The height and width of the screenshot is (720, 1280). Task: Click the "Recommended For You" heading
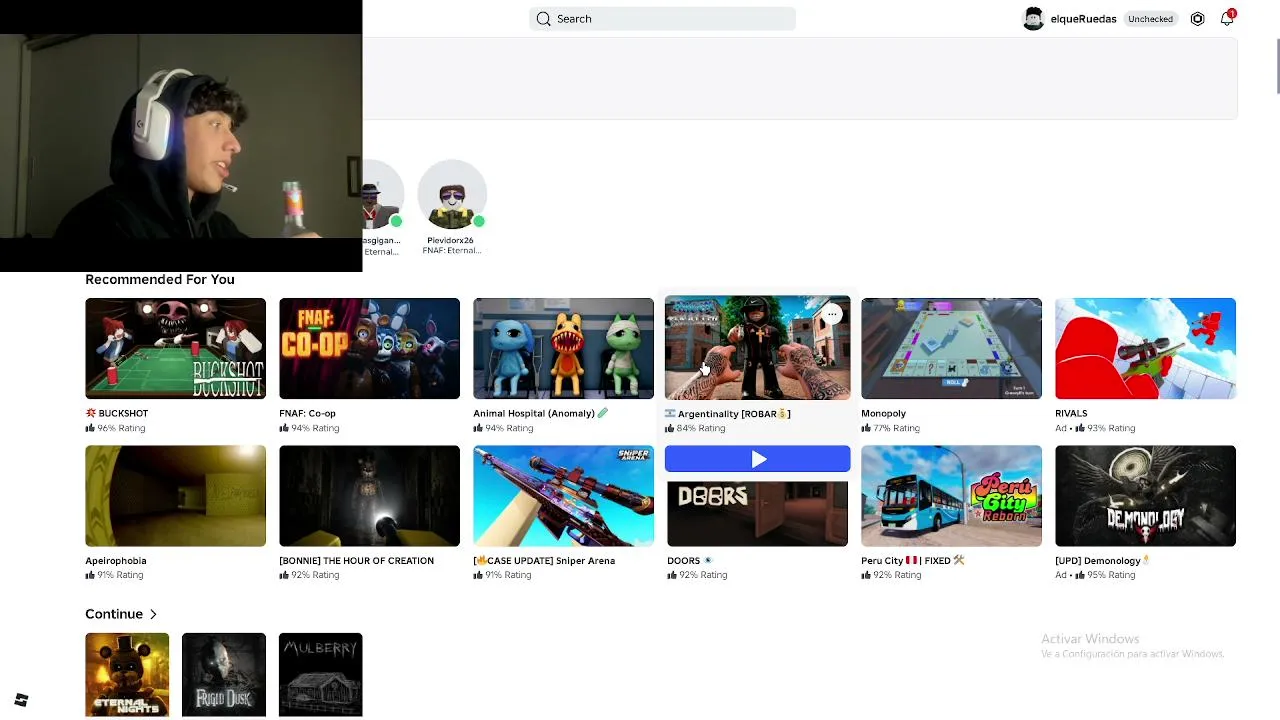[x=160, y=279]
